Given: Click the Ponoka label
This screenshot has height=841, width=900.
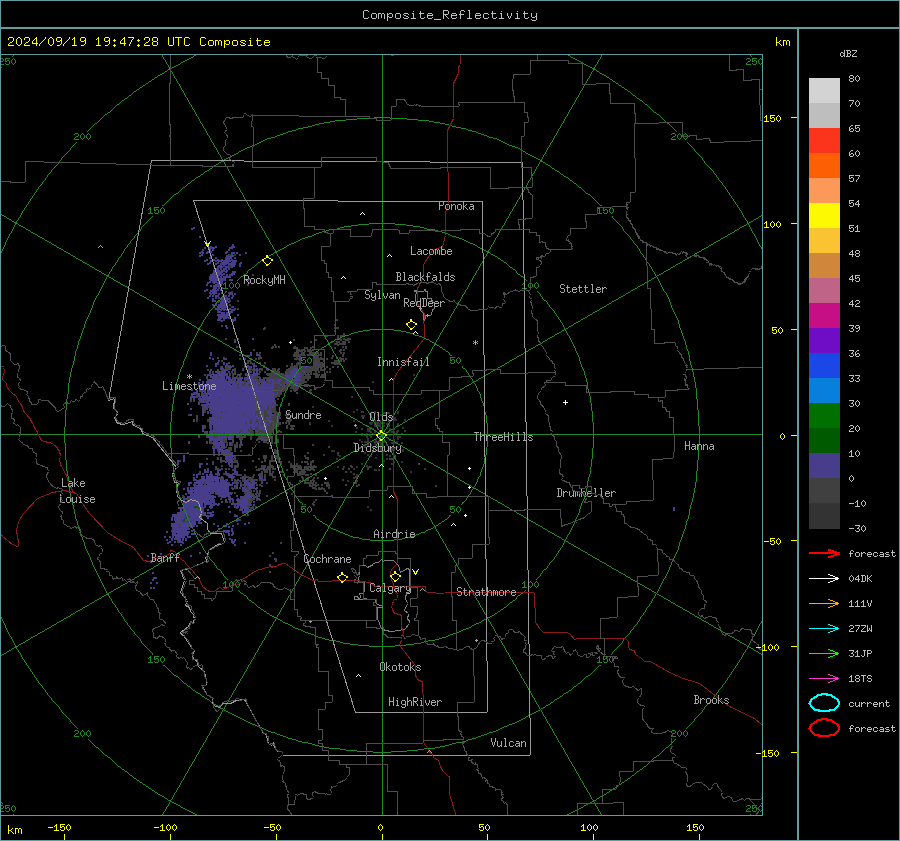Looking at the screenshot, I should click(x=456, y=206).
